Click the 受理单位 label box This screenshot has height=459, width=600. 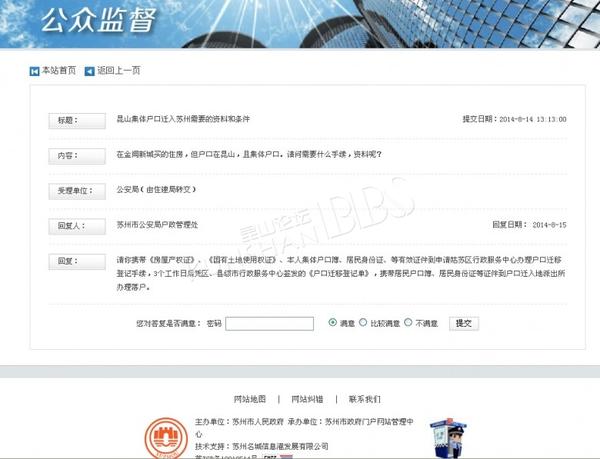click(x=78, y=190)
